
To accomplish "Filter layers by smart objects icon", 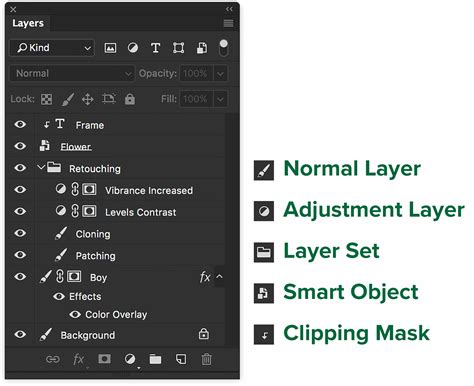I will [201, 48].
